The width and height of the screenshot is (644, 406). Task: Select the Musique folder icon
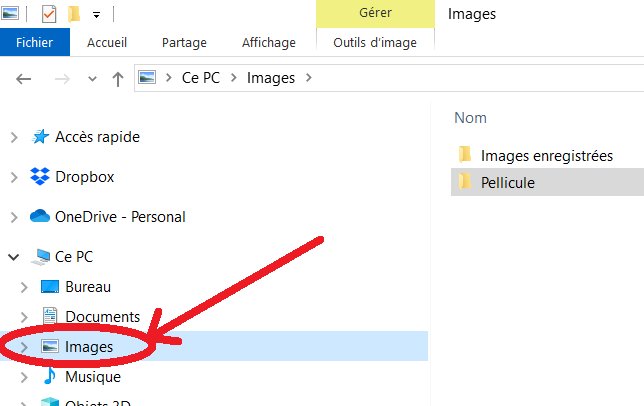[x=50, y=376]
